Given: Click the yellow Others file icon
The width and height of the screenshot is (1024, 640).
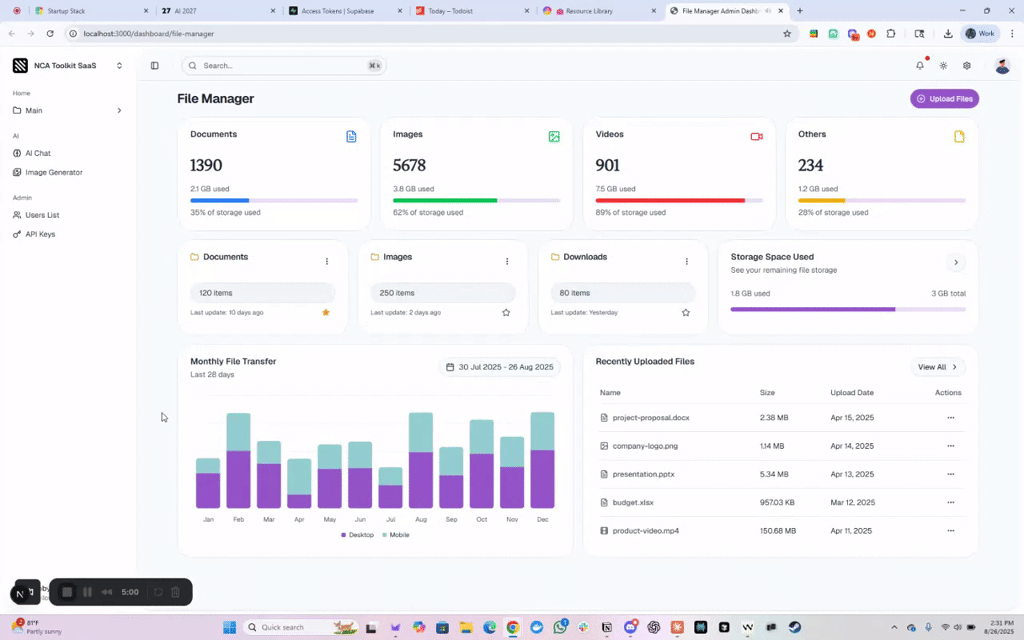Looking at the screenshot, I should pos(959,136).
